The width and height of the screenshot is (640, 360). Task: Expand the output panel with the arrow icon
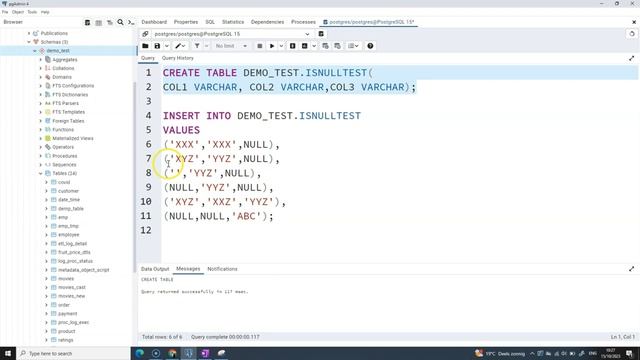point(631,269)
